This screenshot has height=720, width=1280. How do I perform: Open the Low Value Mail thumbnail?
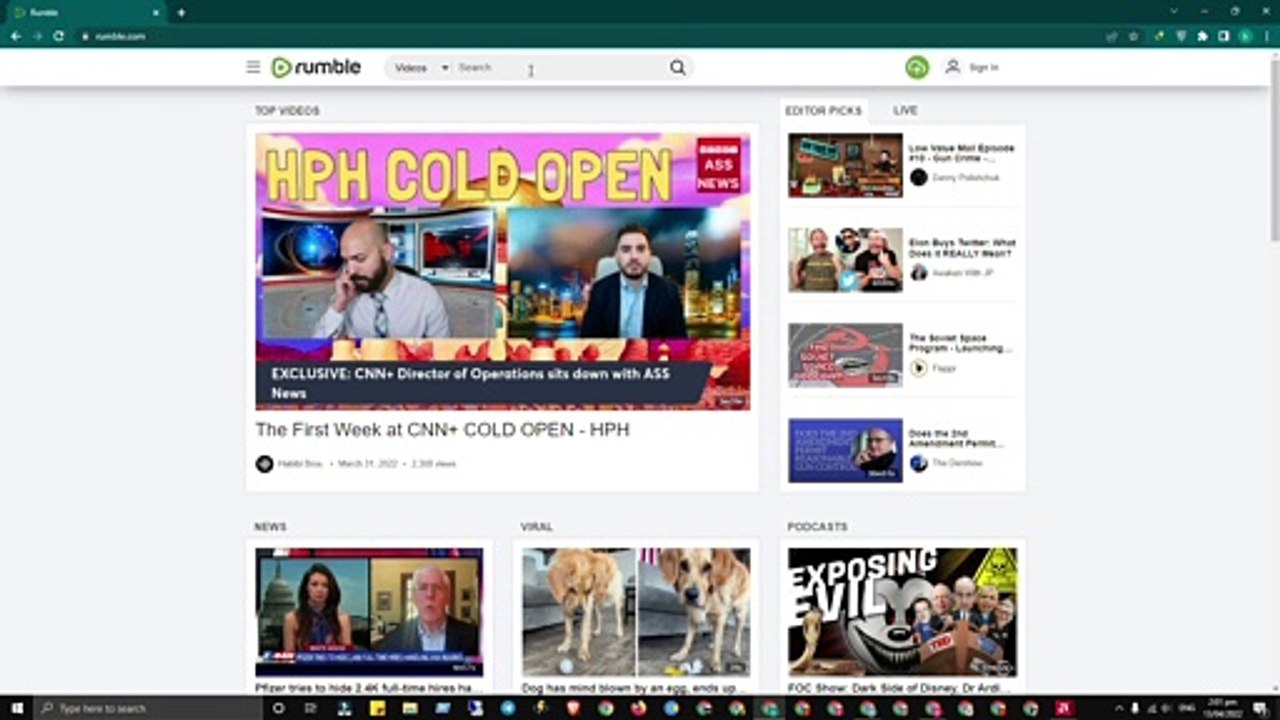845,165
